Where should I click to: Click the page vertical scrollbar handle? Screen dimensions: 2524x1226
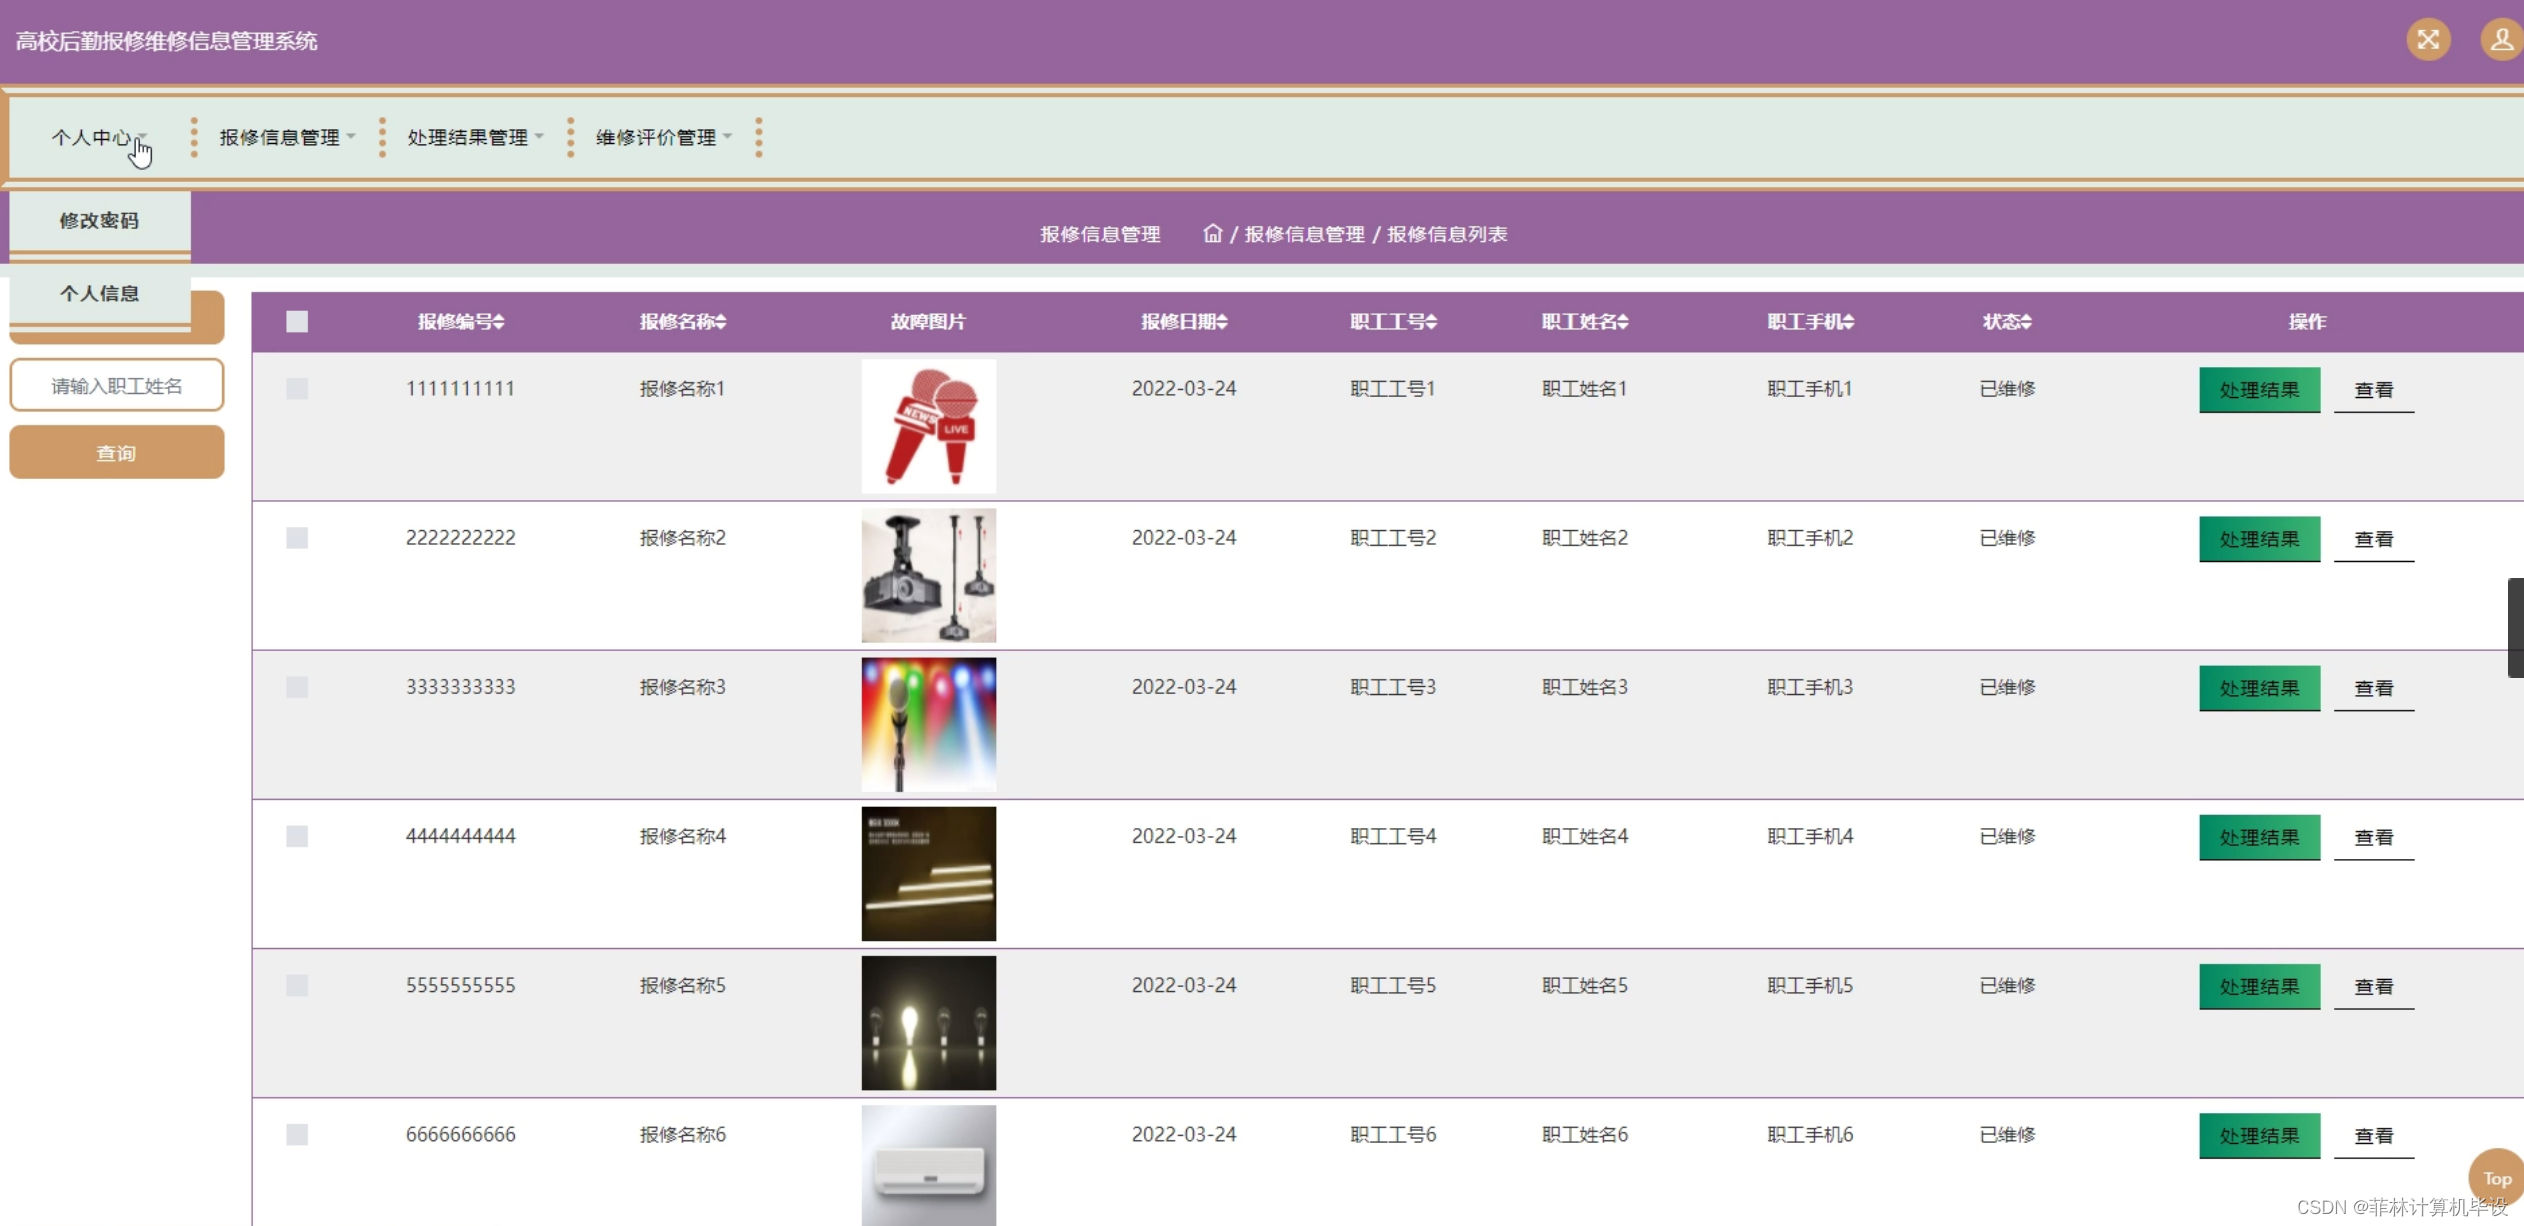pyautogui.click(x=2514, y=627)
